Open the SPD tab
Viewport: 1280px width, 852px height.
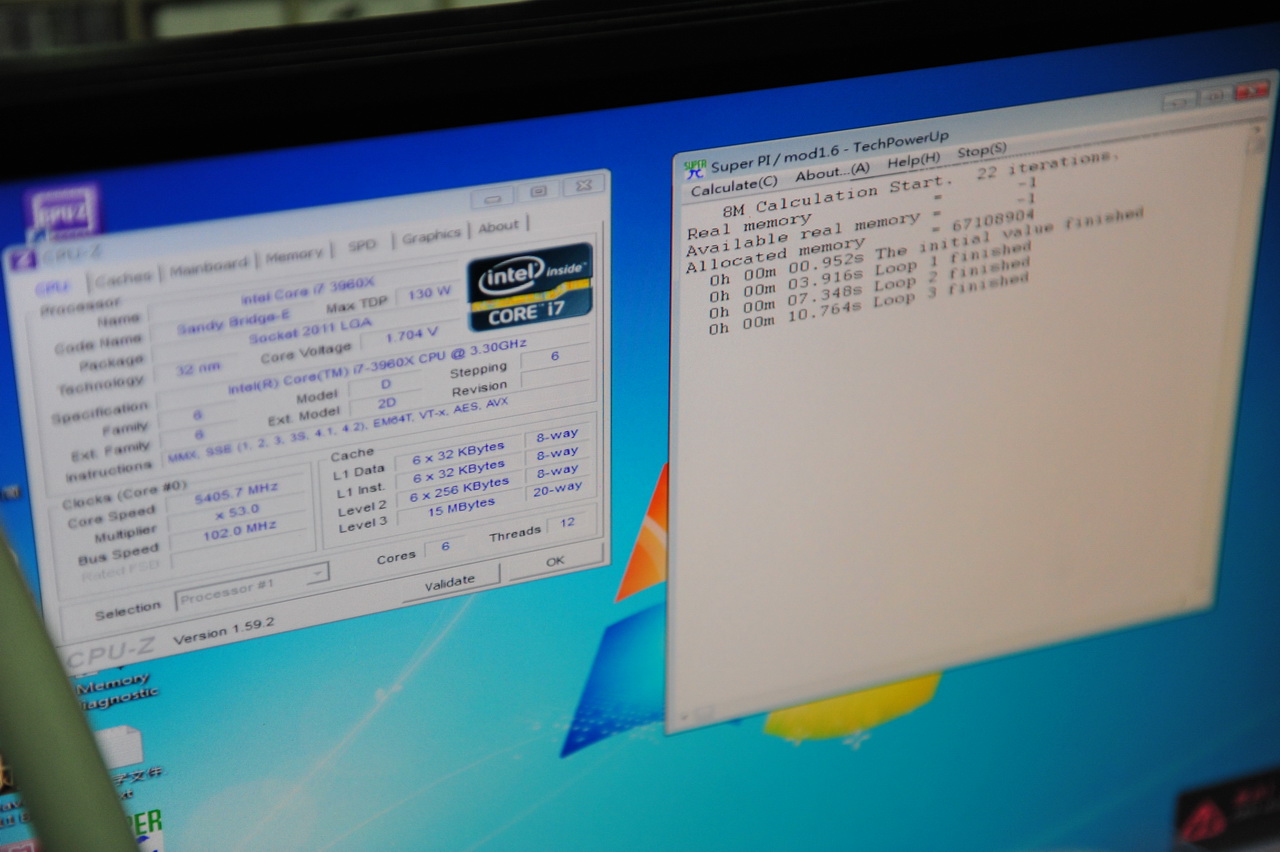(362, 246)
